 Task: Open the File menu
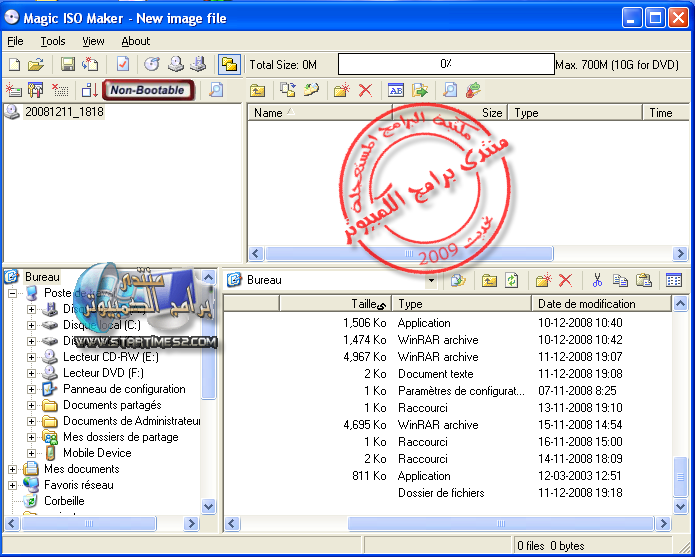[16, 41]
